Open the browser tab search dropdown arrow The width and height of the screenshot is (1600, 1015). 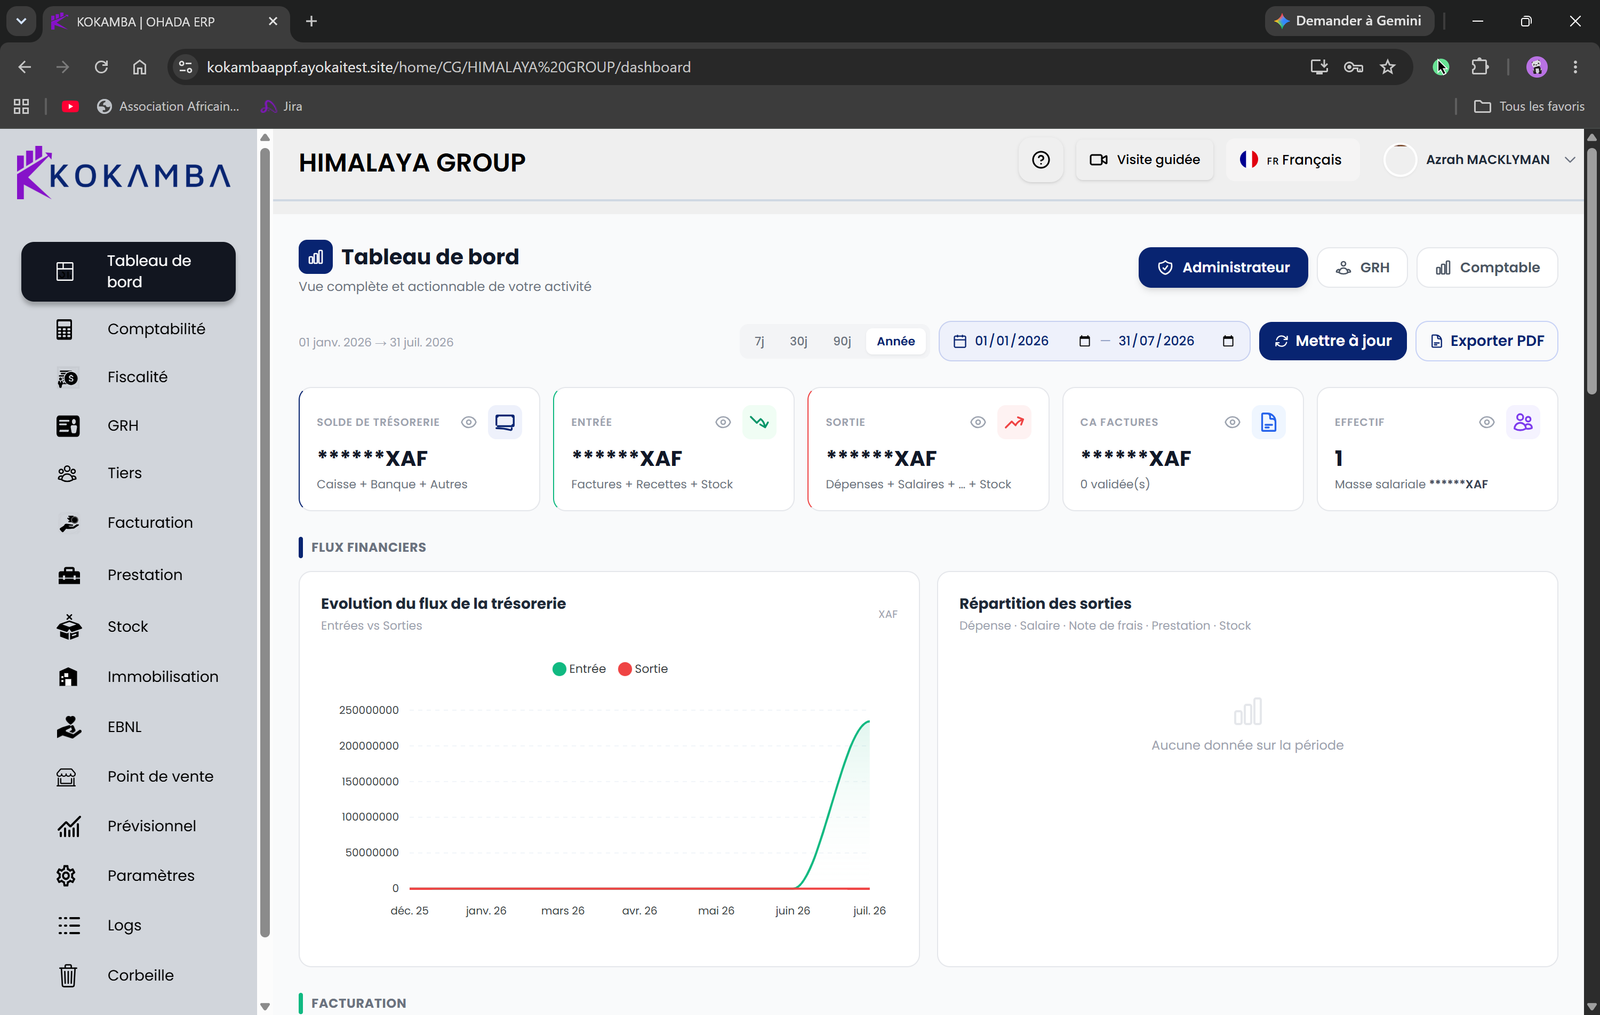point(21,21)
